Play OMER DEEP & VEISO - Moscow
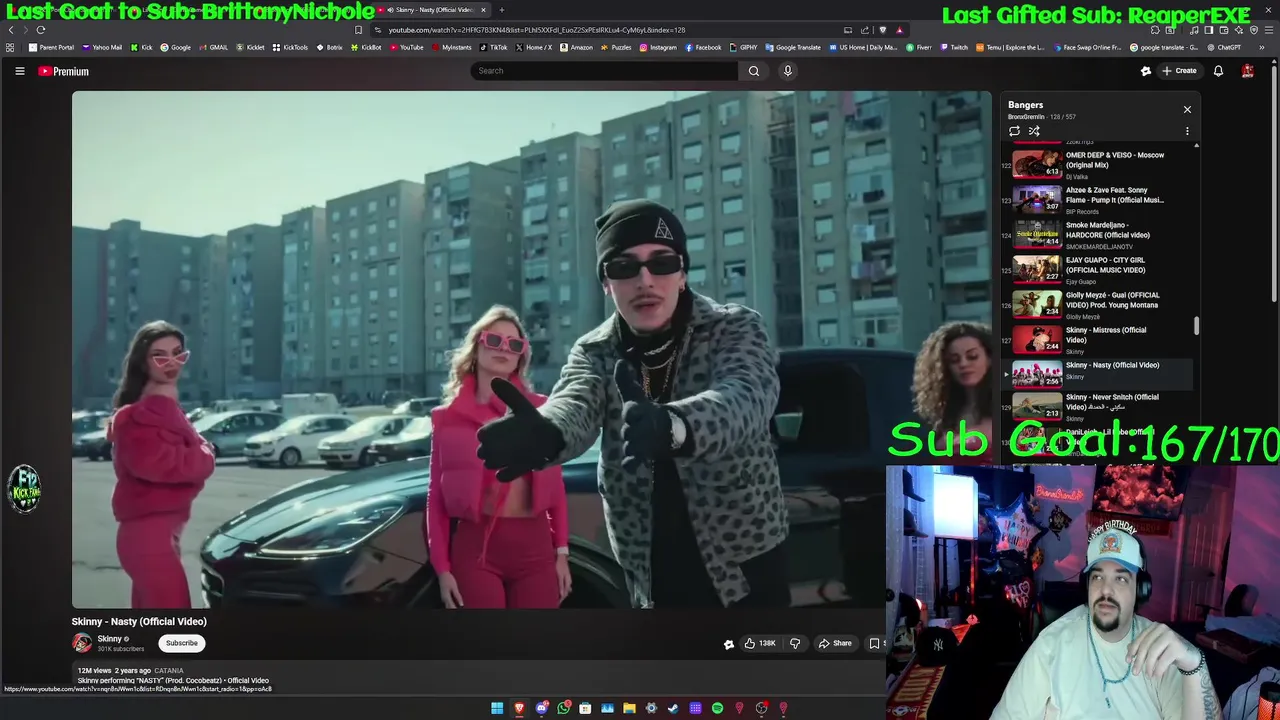Viewport: 1280px width, 720px height. click(1097, 163)
